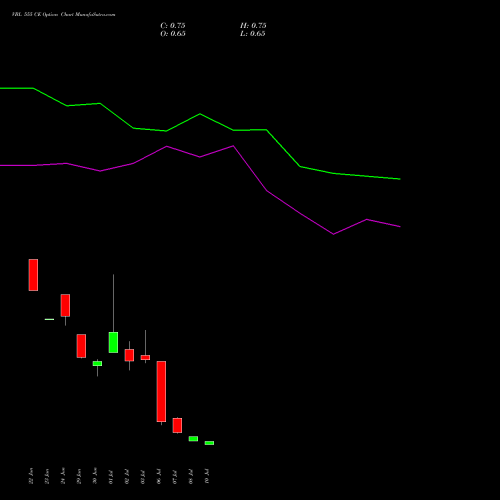
Task: Click the red candlestick at 02 Jul
Action: pos(129,355)
